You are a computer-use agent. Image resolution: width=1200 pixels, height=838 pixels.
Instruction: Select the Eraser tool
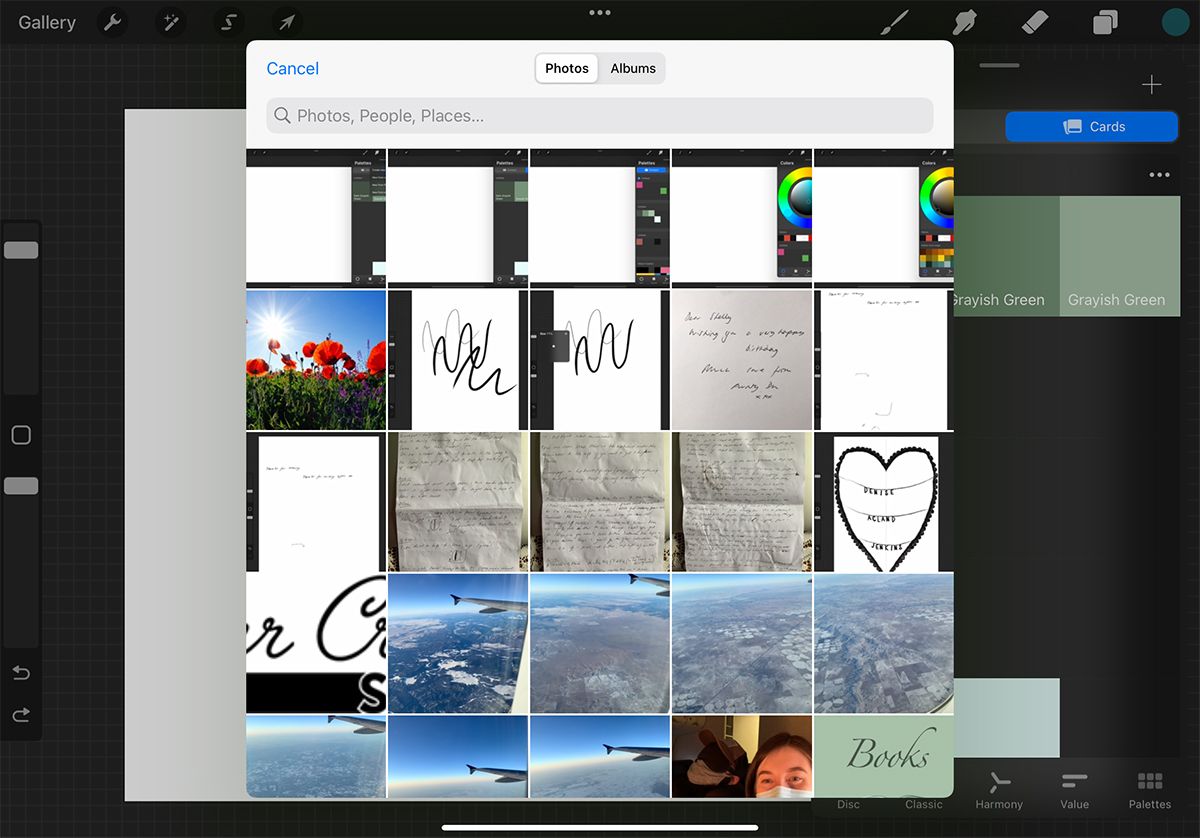tap(1035, 22)
